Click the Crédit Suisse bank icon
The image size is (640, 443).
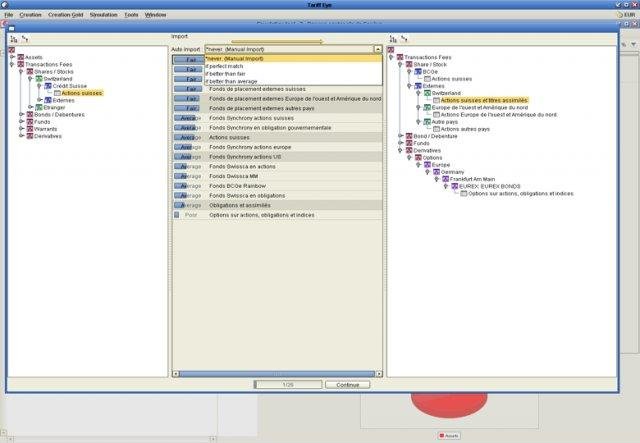pyautogui.click(x=48, y=86)
